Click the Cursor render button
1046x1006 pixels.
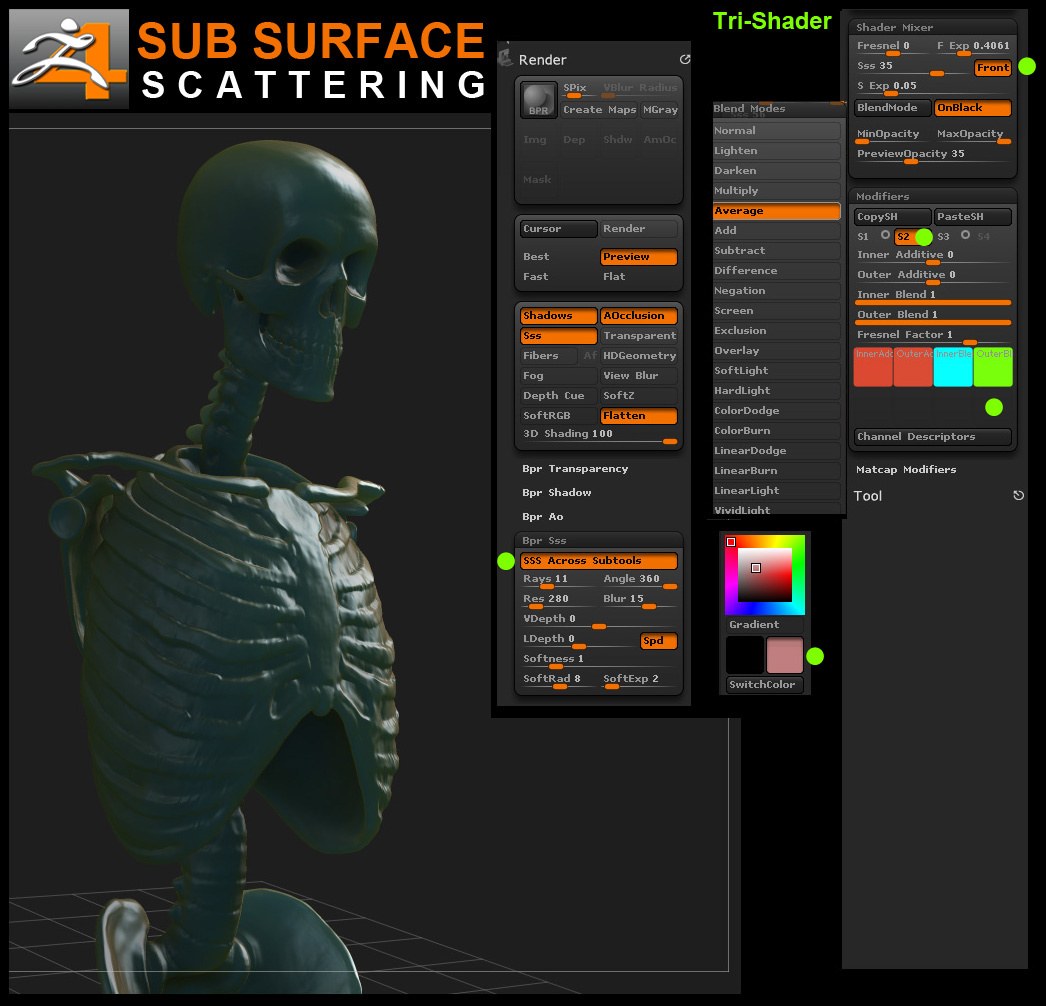[558, 229]
